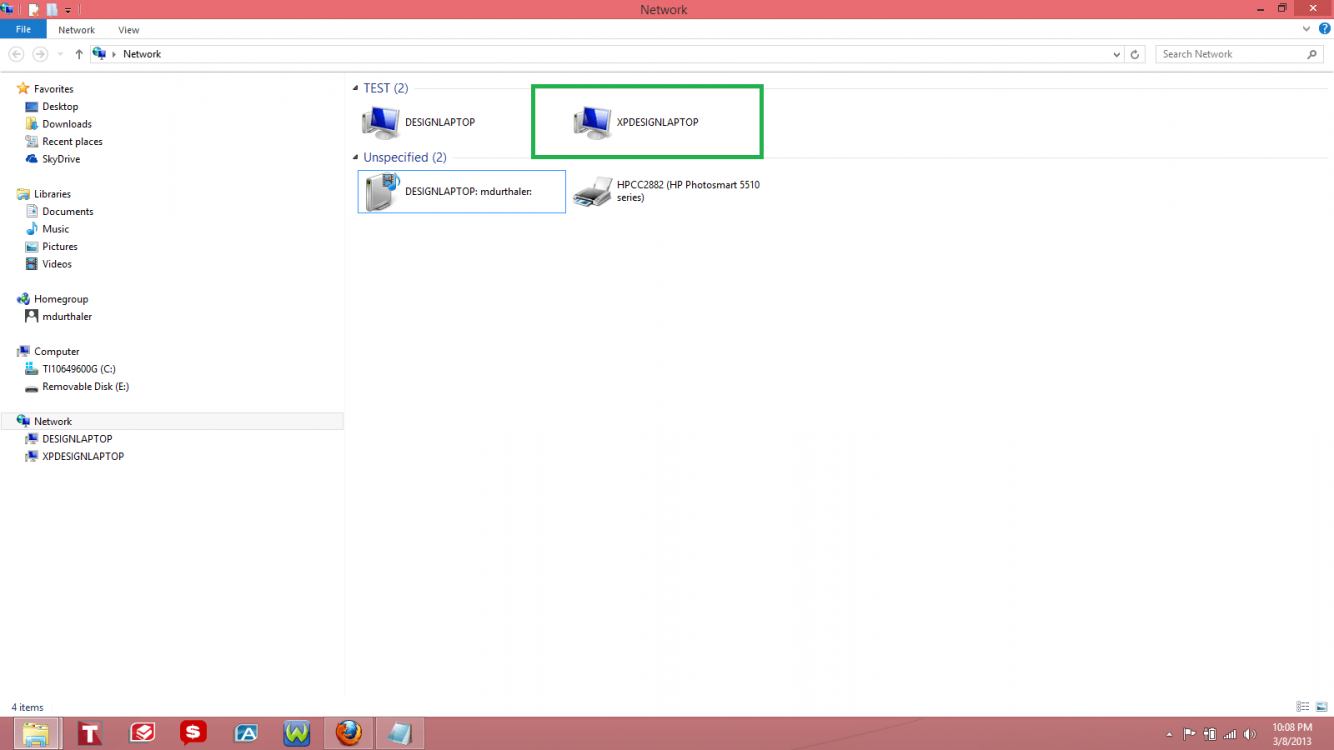Select mdurthaler under Homegroup

67,316
